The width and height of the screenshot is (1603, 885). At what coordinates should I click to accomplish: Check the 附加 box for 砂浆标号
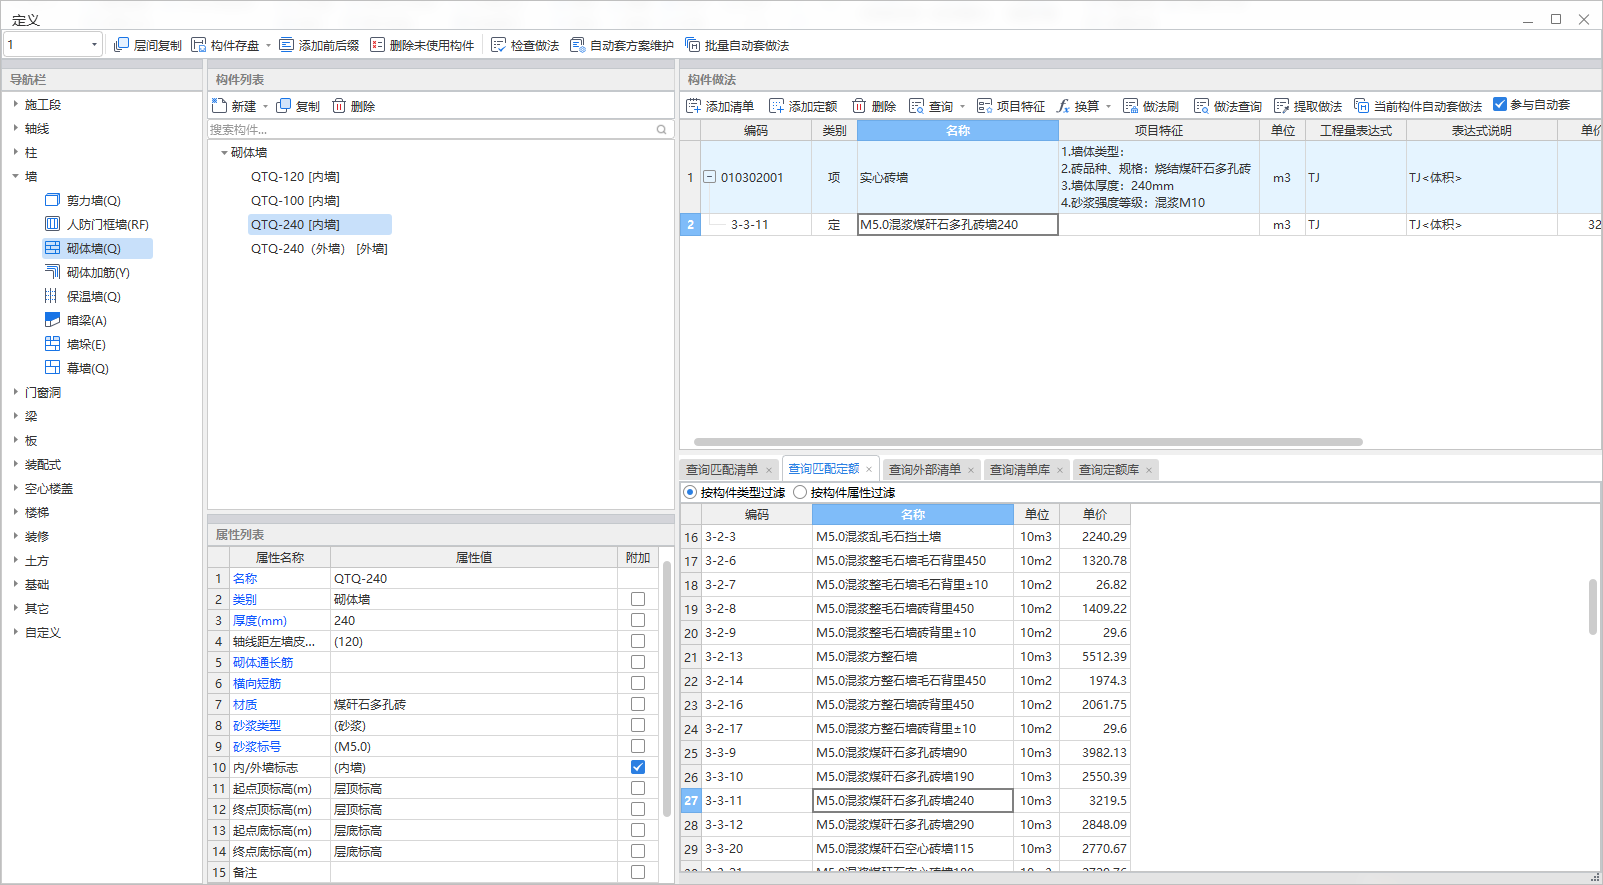pos(638,746)
